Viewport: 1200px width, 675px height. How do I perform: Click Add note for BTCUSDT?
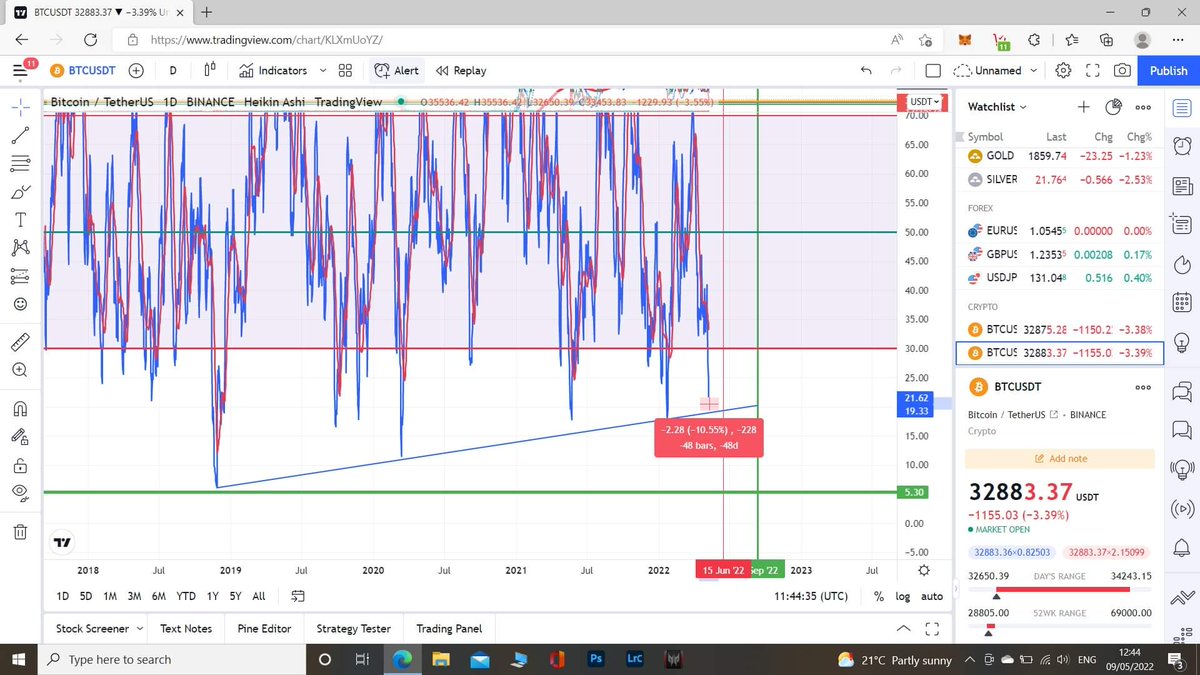pos(1059,459)
